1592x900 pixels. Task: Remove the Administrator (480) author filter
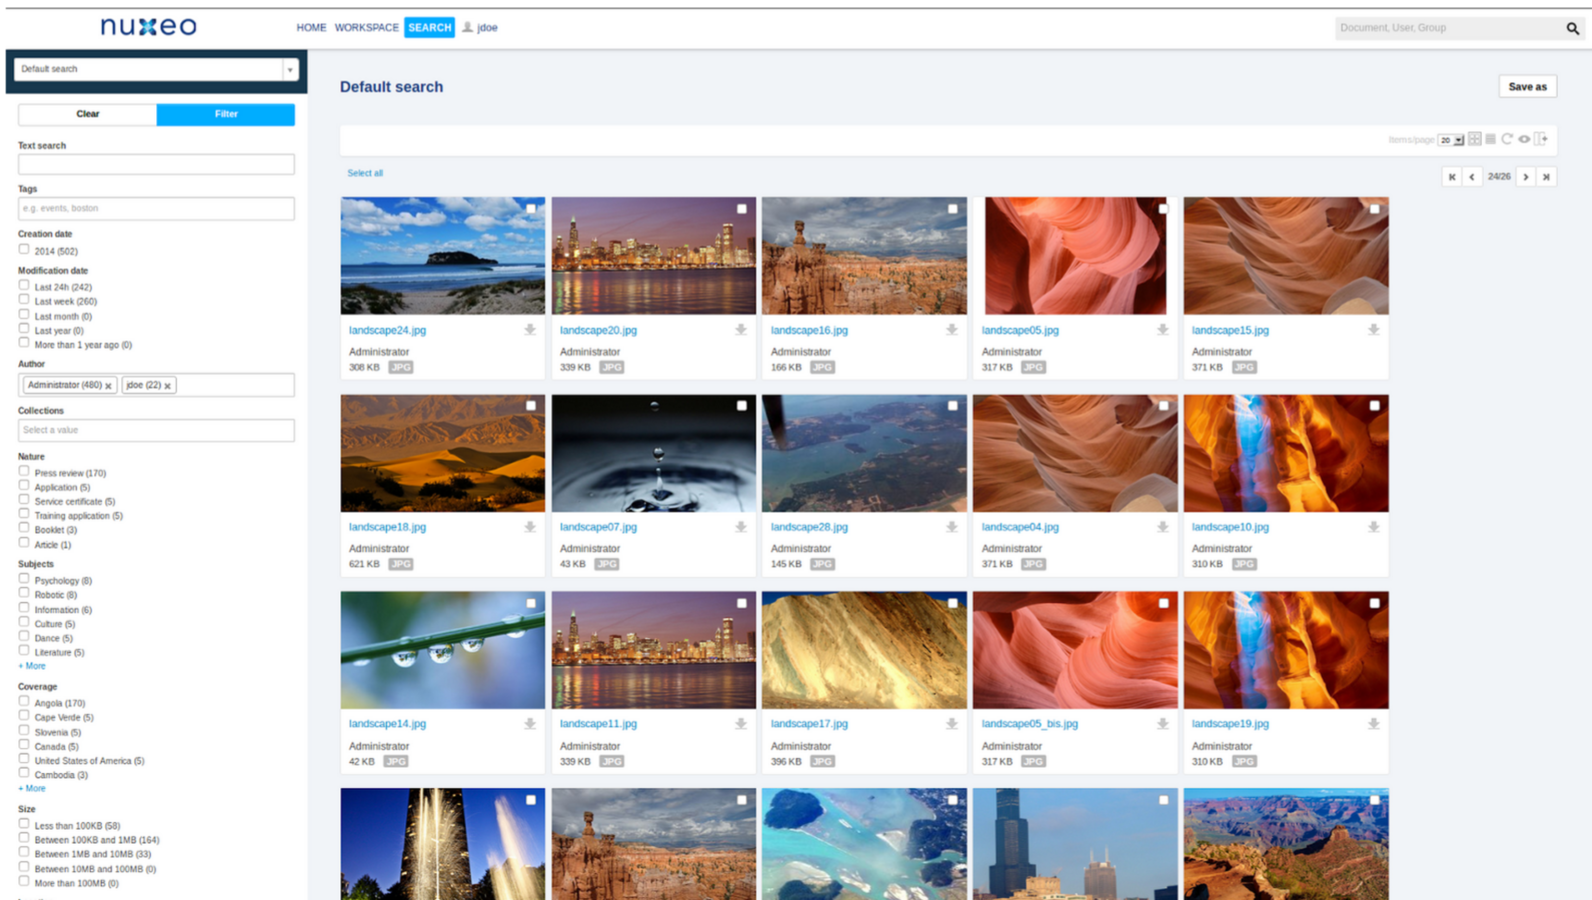pyautogui.click(x=109, y=386)
